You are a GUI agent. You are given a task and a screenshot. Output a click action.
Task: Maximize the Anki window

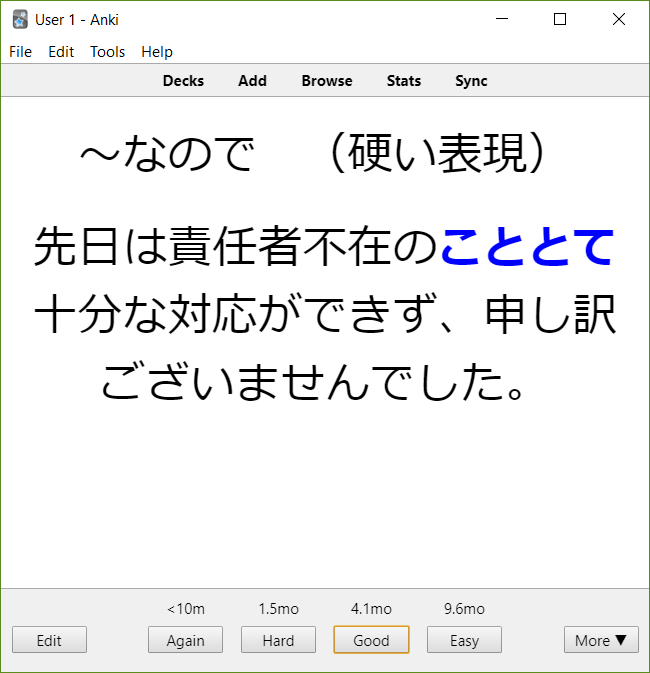coord(560,19)
